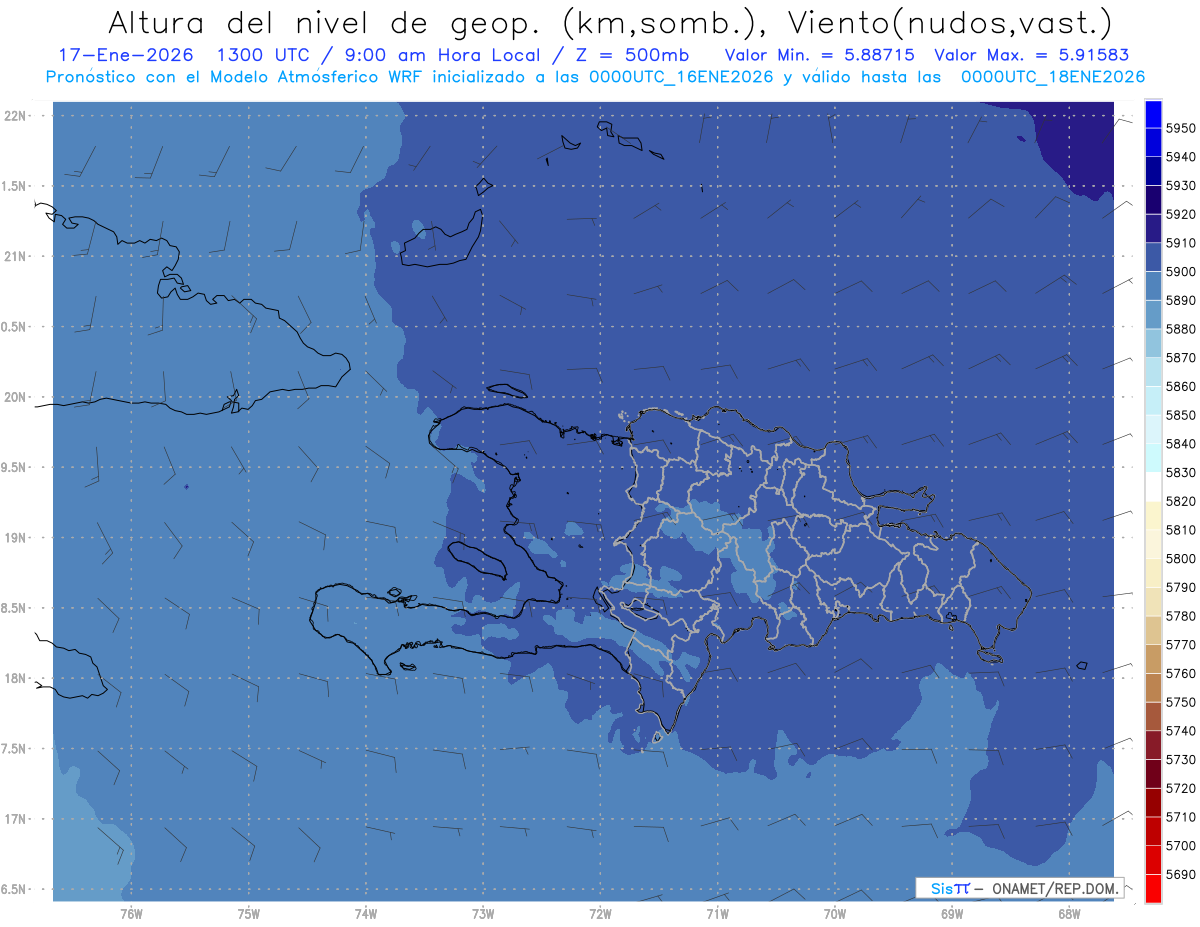
Task: Click the legend color band between 5690 and 5700
Action: coord(1153,859)
